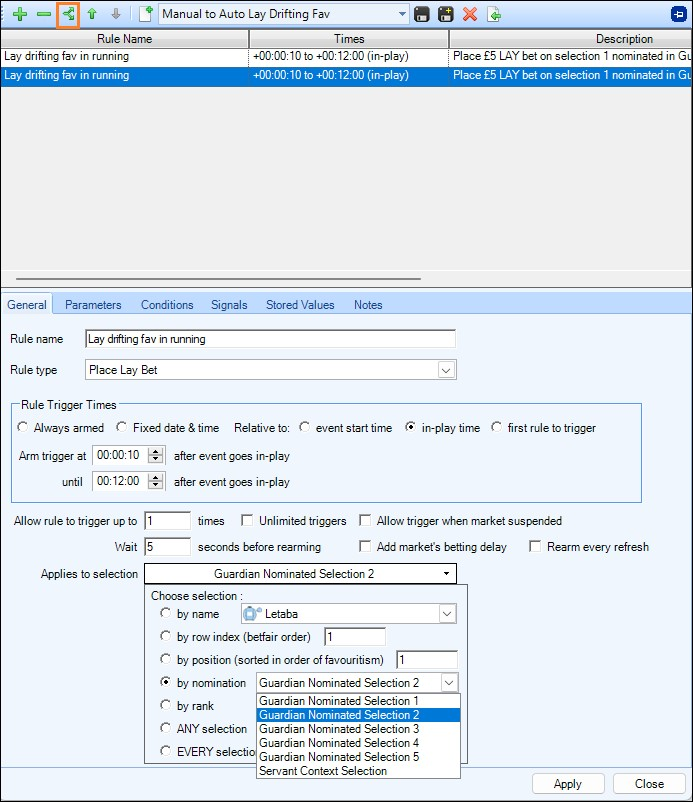The height and width of the screenshot is (802, 693).
Task: Click the by row index number field
Action: pyautogui.click(x=355, y=637)
